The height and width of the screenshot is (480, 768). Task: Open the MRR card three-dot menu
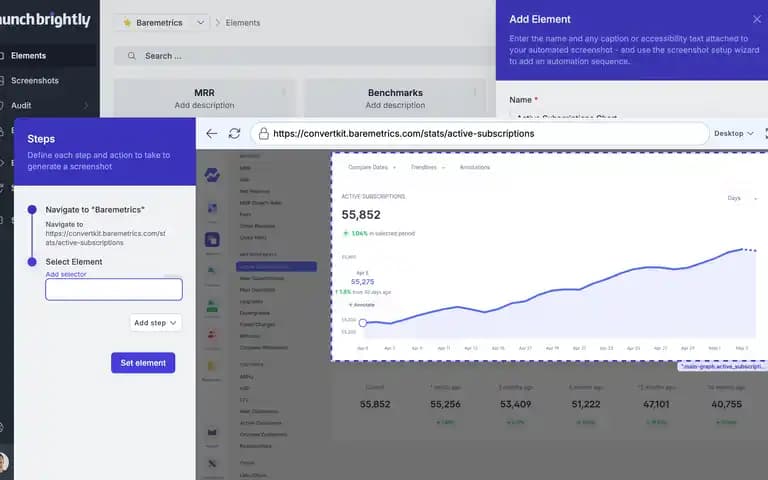pyautogui.click(x=284, y=92)
